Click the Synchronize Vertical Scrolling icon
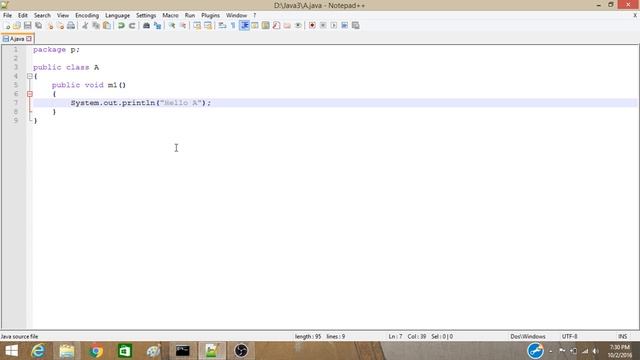 [197, 26]
